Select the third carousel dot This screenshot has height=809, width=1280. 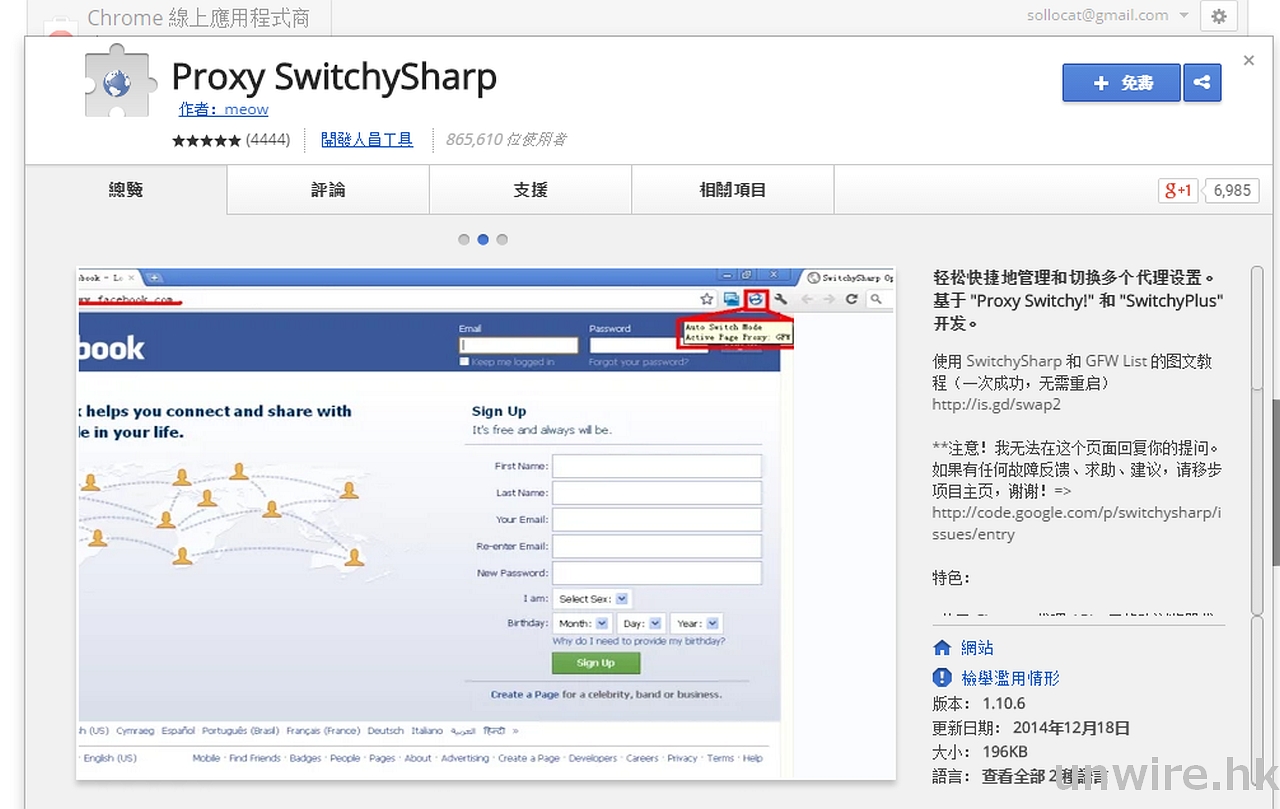502,240
